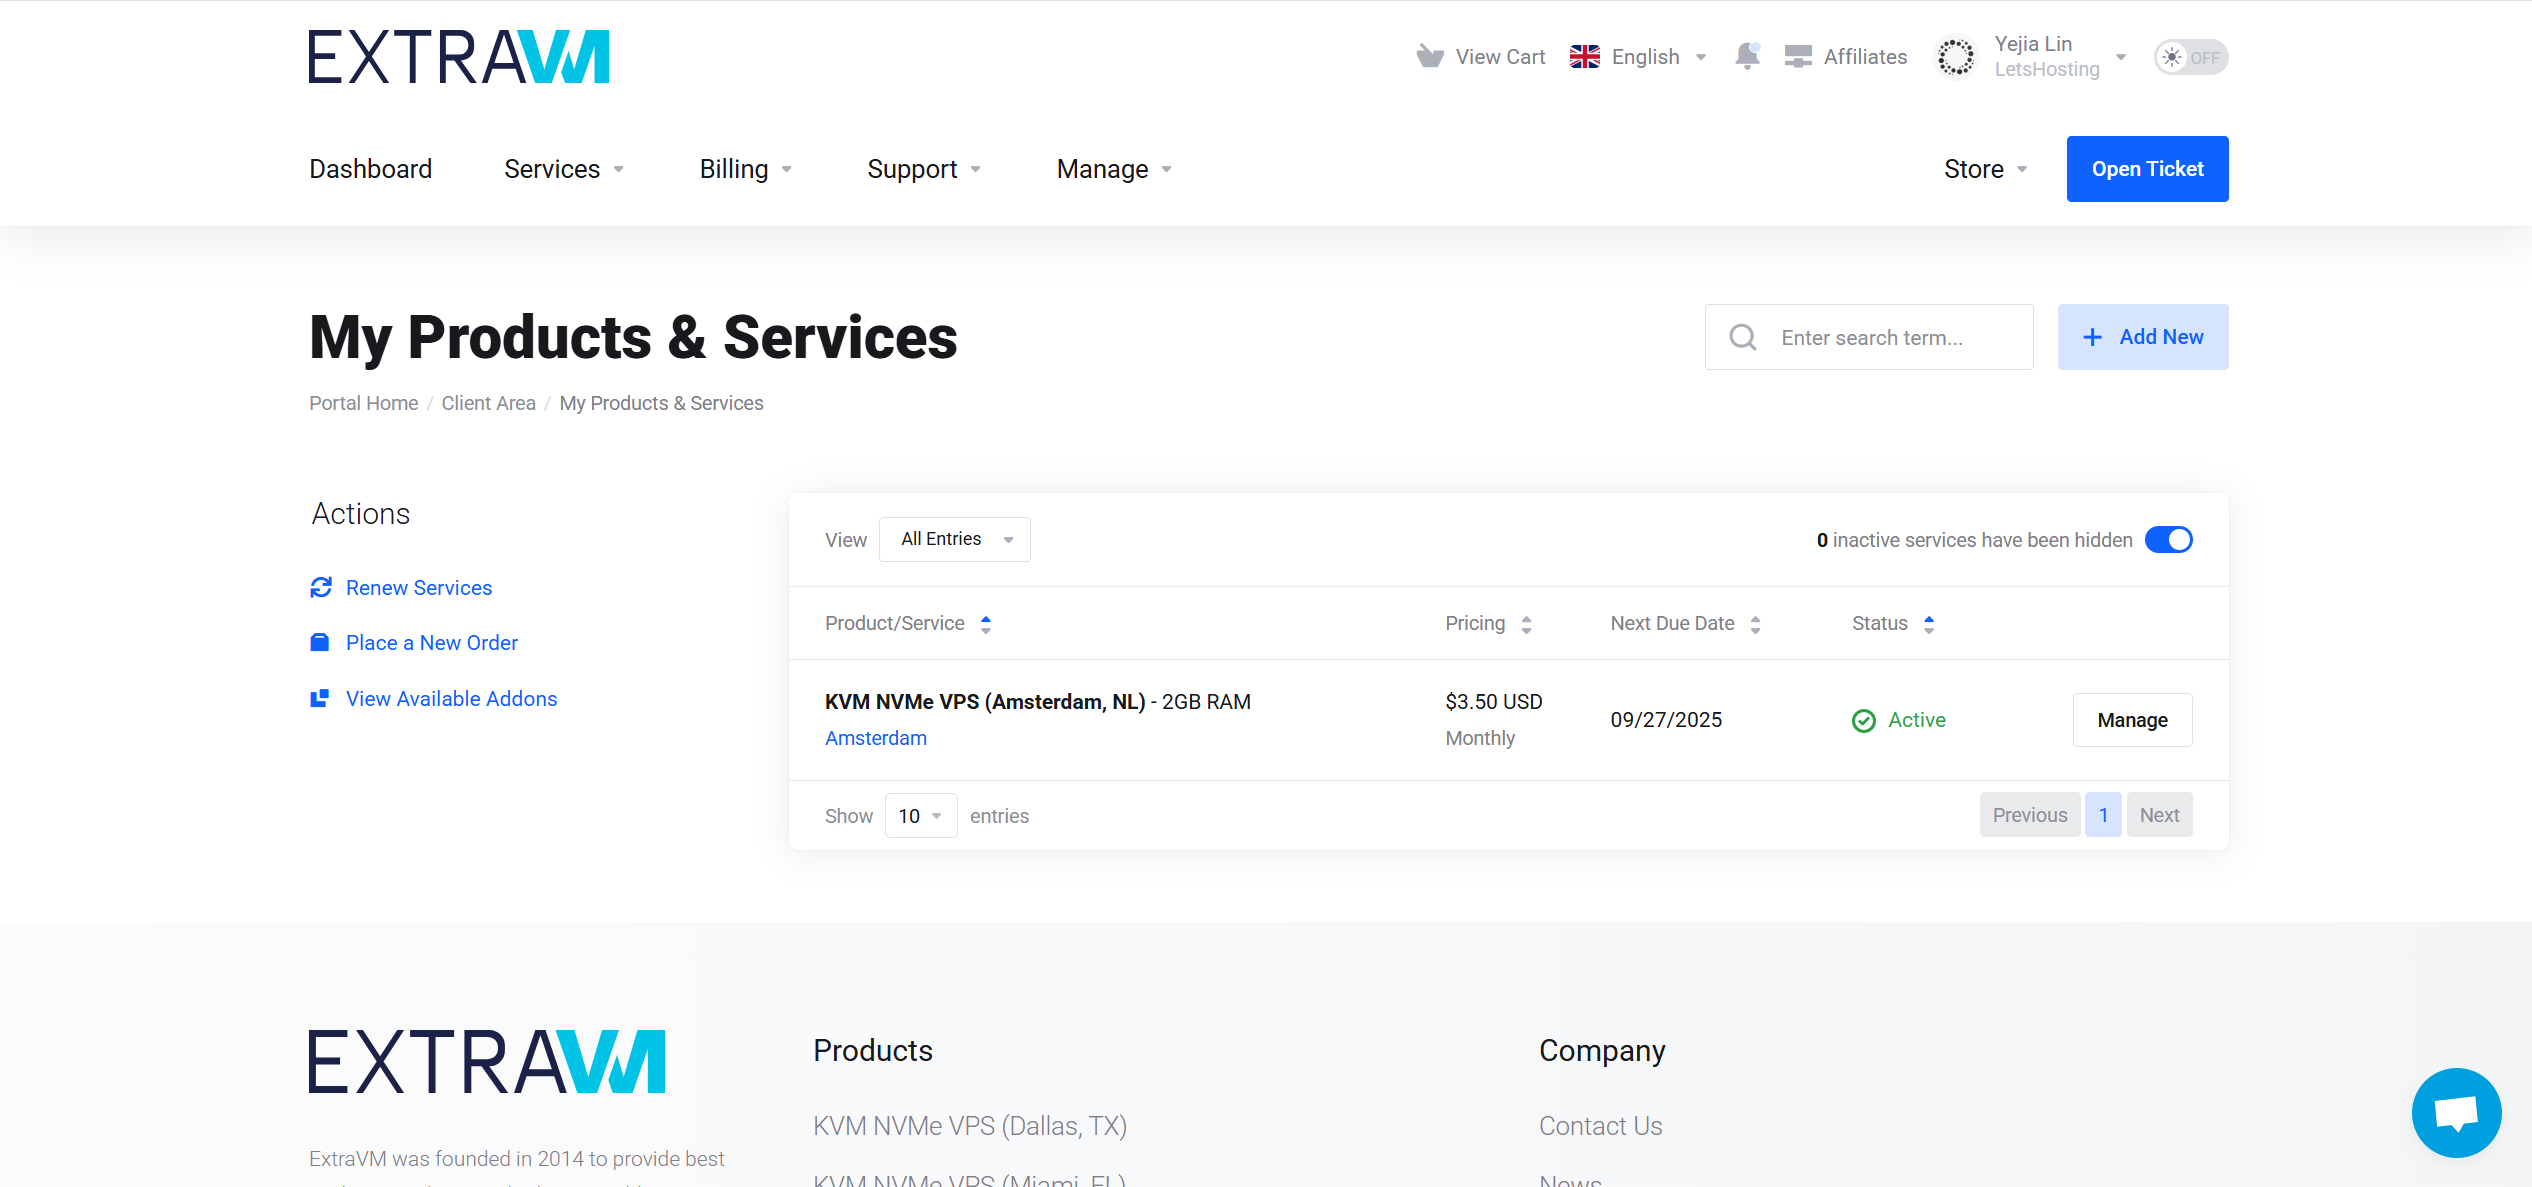Click the Affiliates icon in header
Image resolution: width=2532 pixels, height=1187 pixels.
[x=1798, y=57]
